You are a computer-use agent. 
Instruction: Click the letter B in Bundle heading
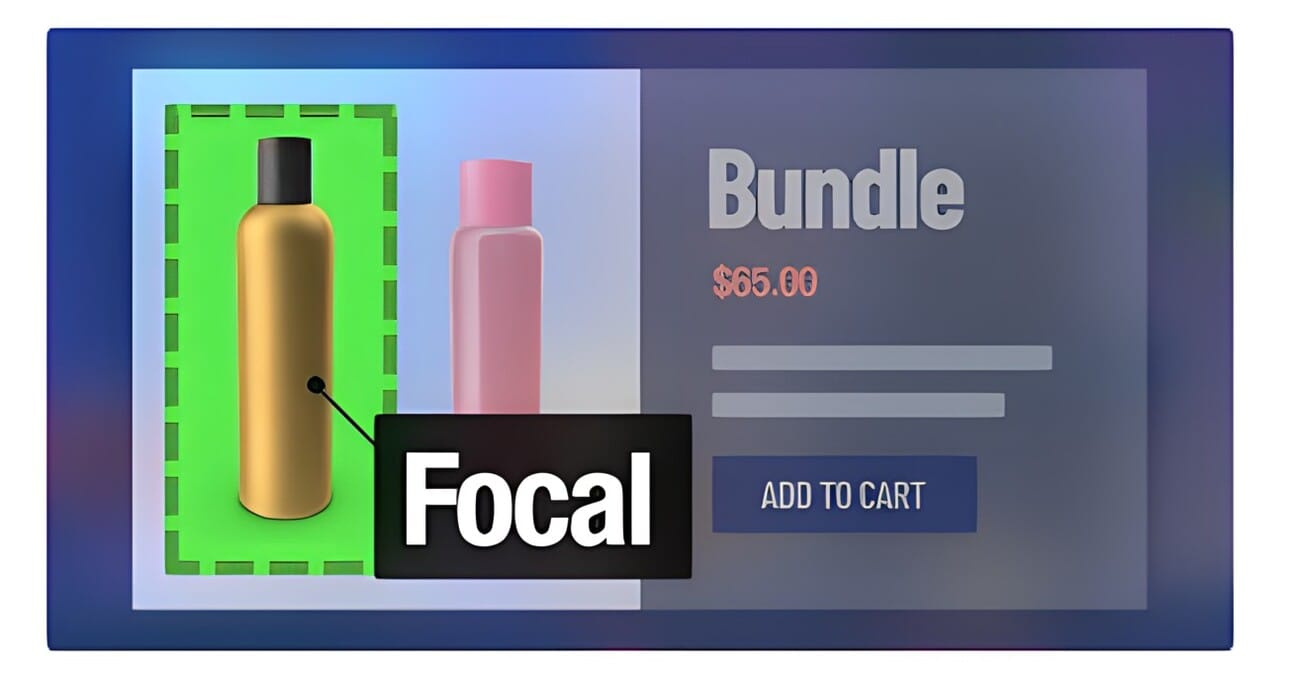[x=733, y=190]
